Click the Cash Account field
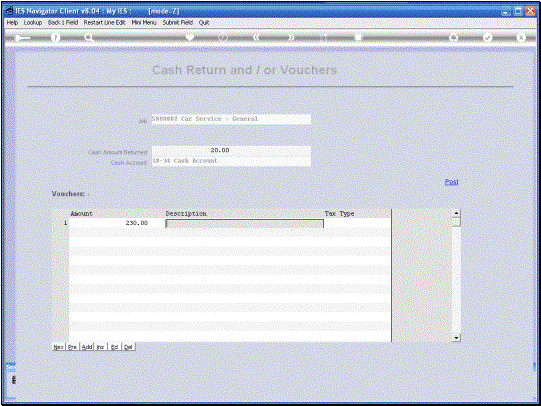The height and width of the screenshot is (406, 541). [x=231, y=161]
